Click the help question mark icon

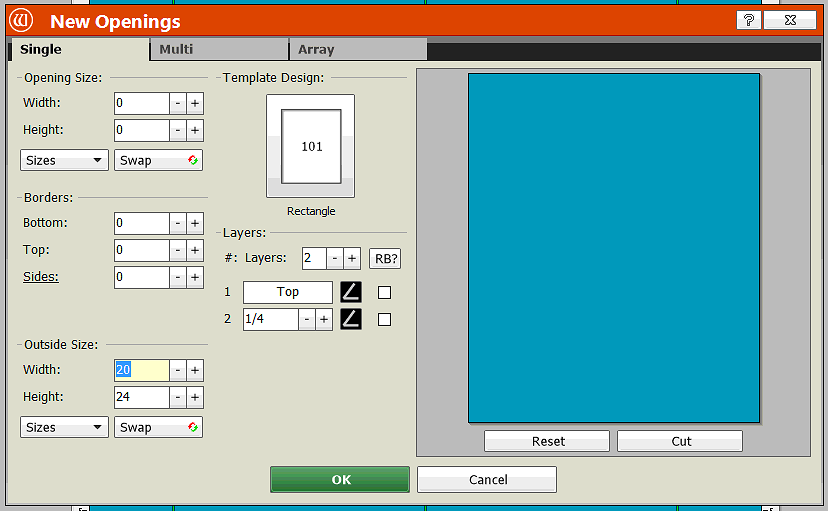[748, 20]
